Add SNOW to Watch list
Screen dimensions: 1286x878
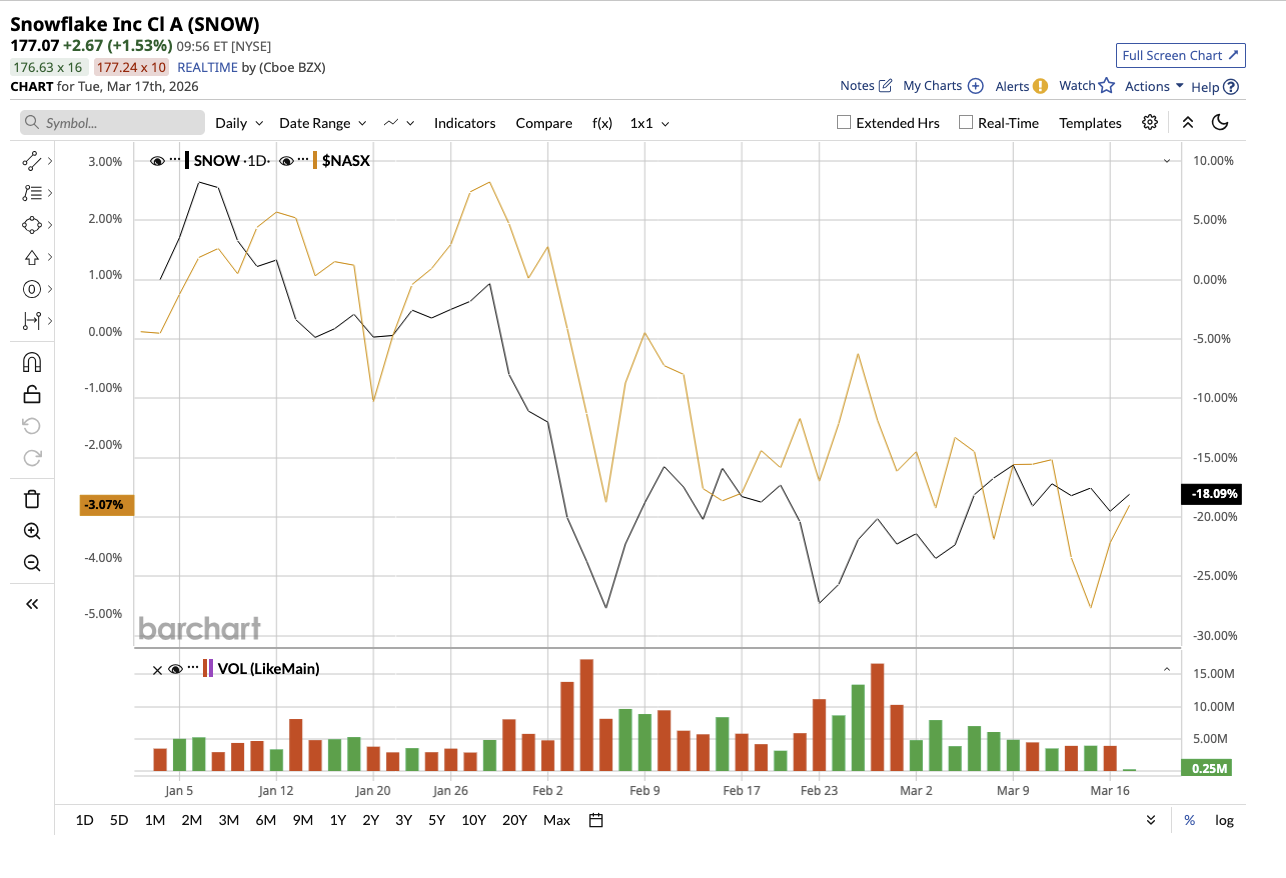coord(1087,86)
